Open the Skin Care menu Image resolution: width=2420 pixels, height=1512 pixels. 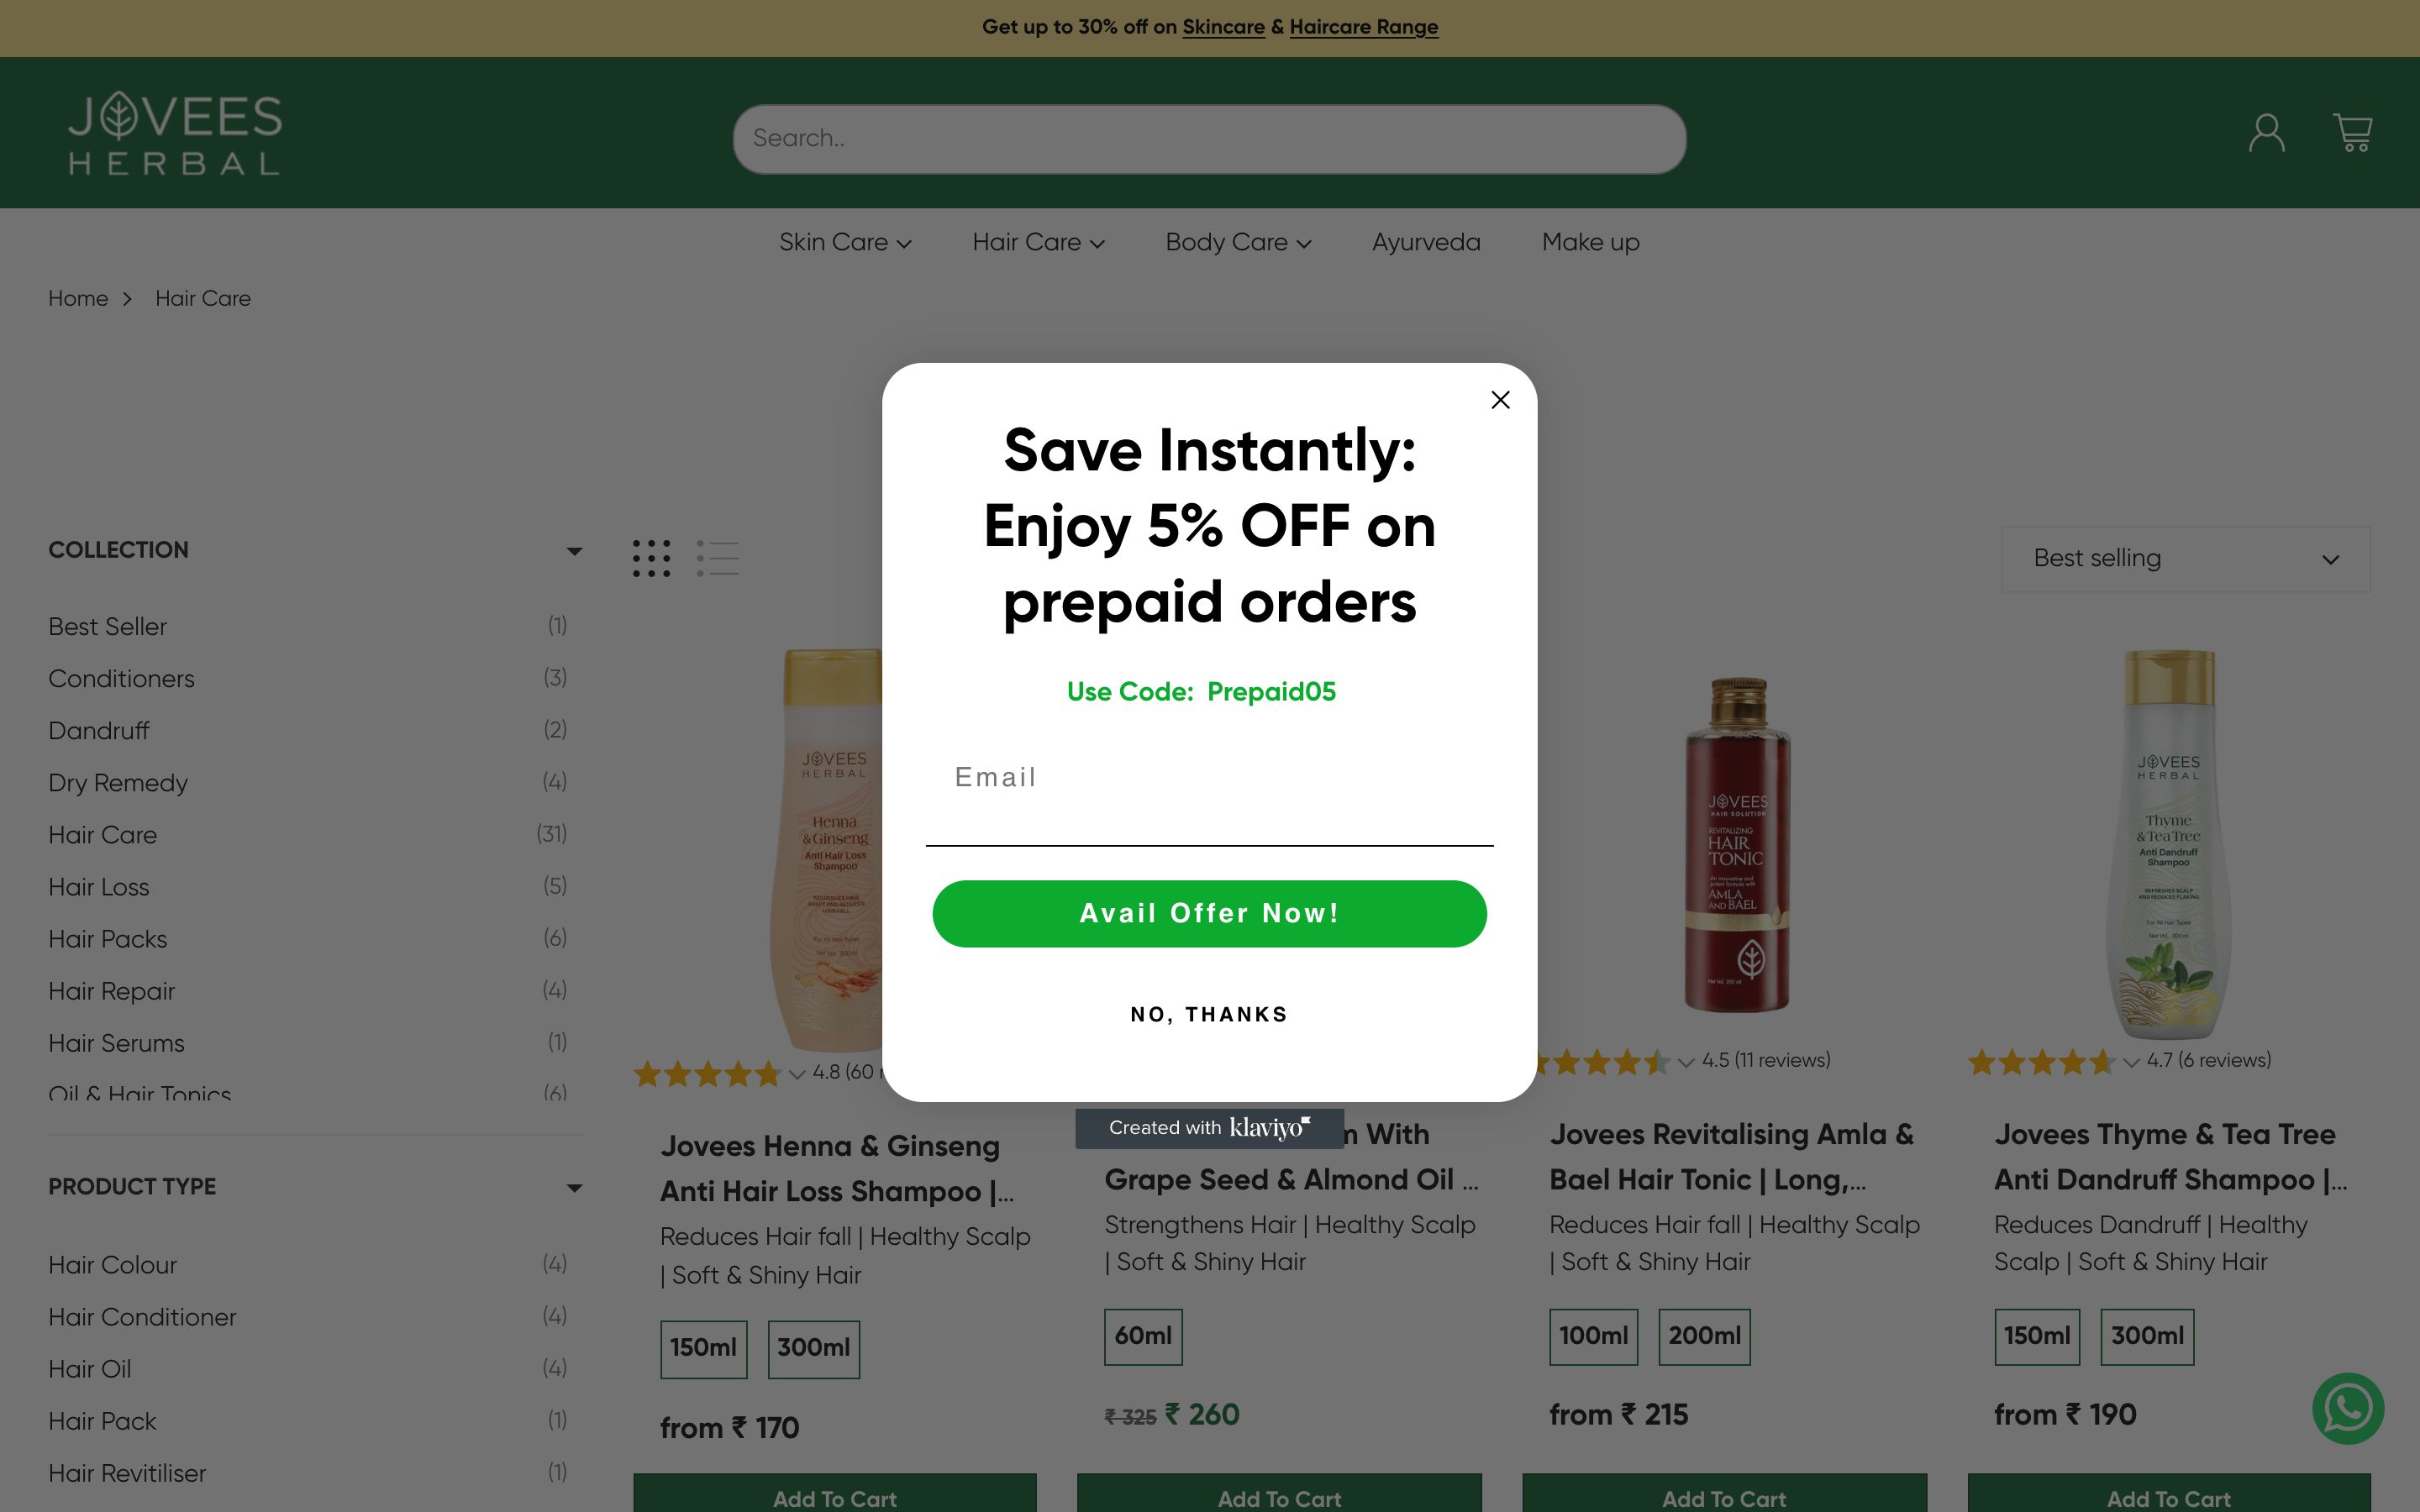tap(845, 243)
